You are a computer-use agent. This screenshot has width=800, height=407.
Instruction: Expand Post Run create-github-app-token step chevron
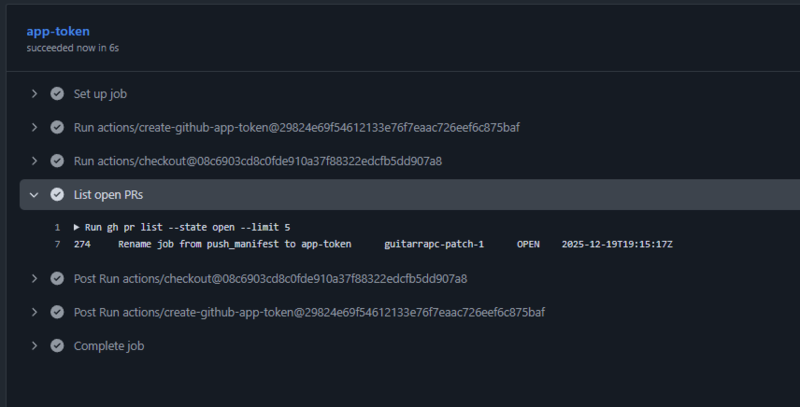click(34, 312)
